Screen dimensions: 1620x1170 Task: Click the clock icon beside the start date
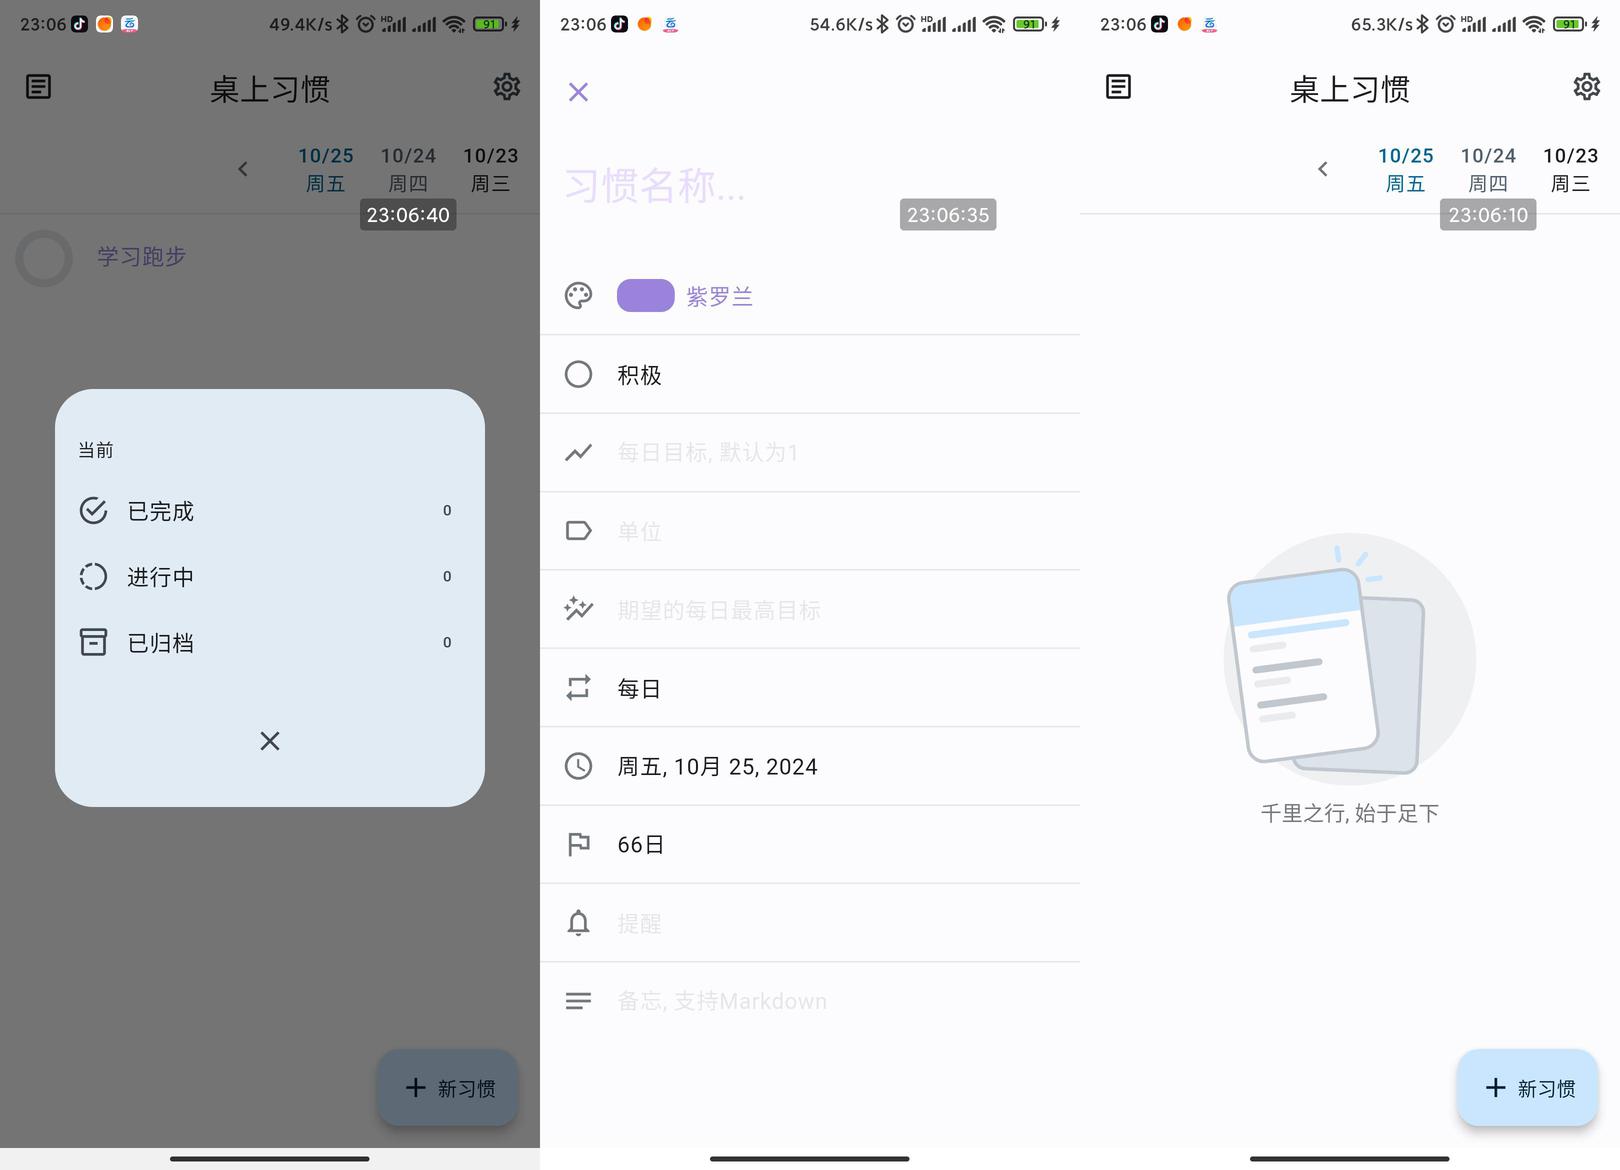click(x=578, y=766)
